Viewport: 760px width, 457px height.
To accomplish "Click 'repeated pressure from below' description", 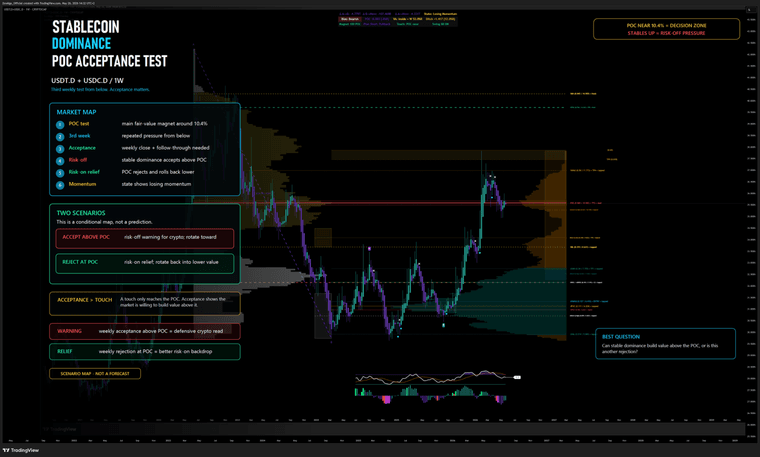I will pos(156,136).
